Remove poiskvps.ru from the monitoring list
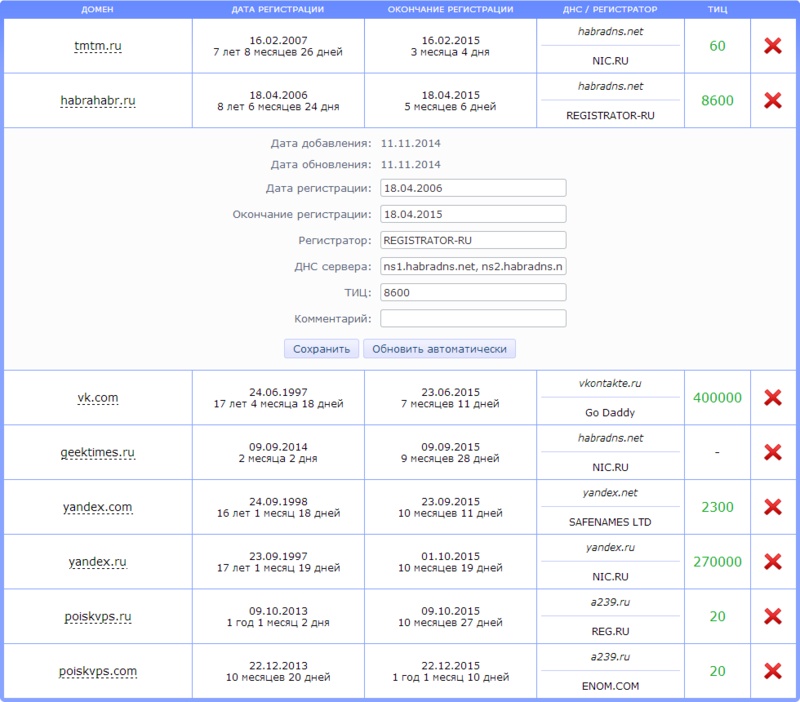Viewport: 800px width, 702px height. 775,616
